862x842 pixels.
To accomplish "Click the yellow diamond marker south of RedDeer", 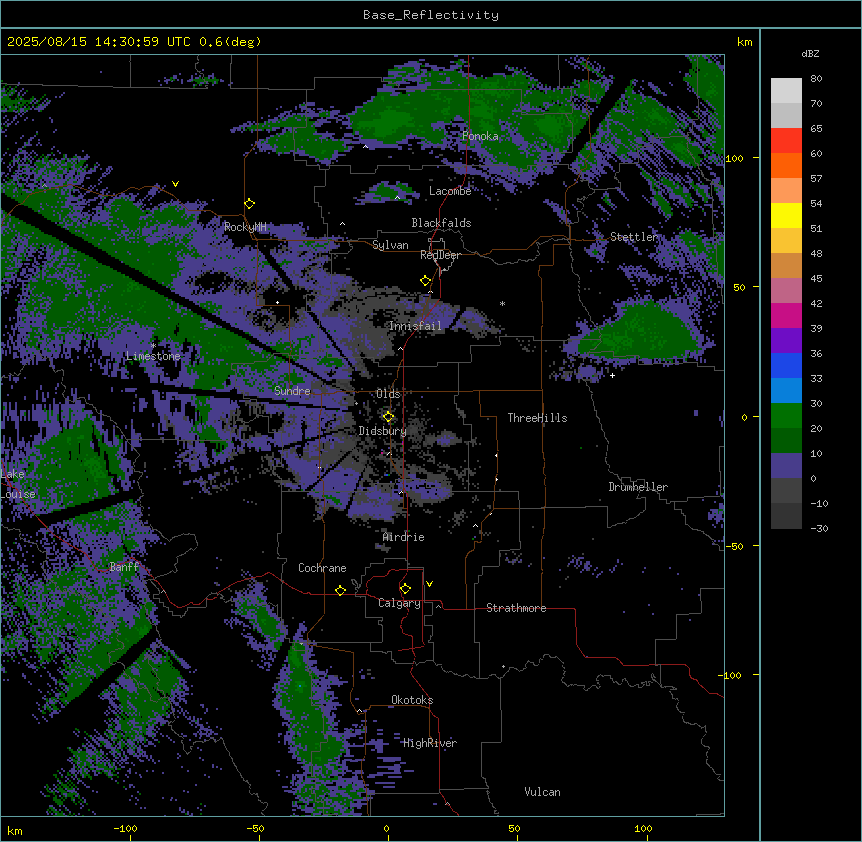I will point(426,281).
